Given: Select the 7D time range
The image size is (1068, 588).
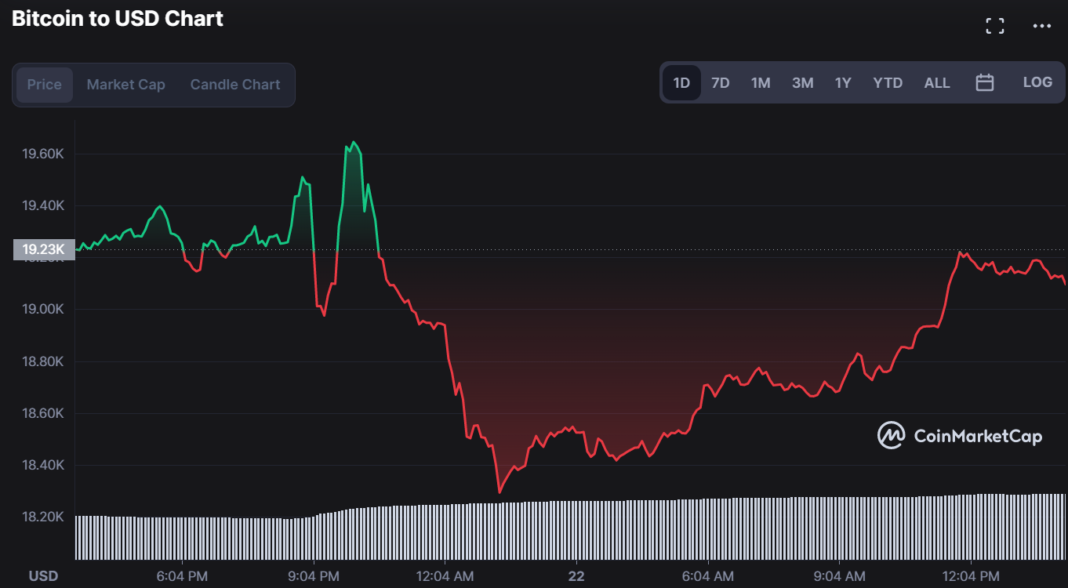Looking at the screenshot, I should [x=720, y=82].
